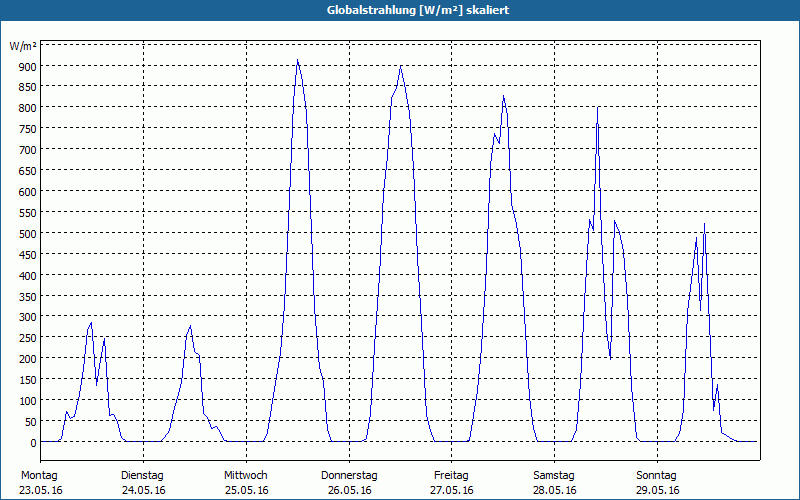Click the chart title 'Globalstrahlung [W/m²] skaliert'
Viewport: 800px width, 500px height.
click(x=418, y=10)
